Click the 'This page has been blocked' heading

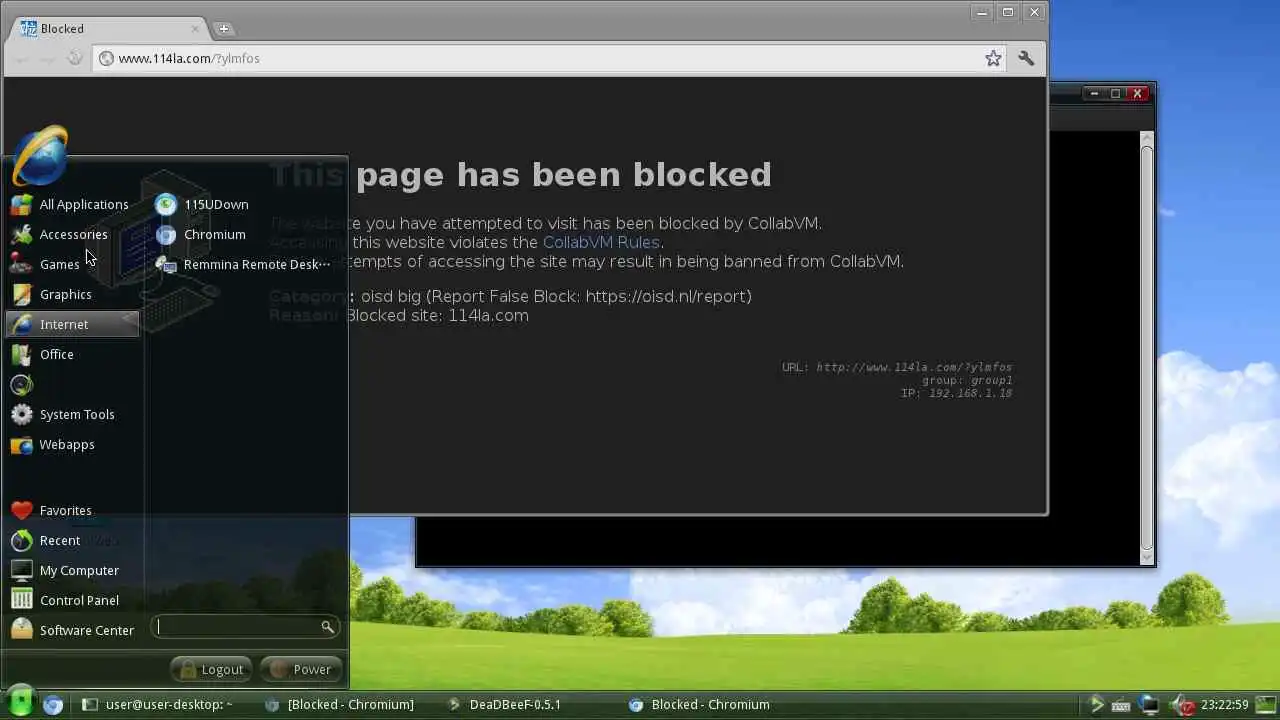[x=520, y=175]
